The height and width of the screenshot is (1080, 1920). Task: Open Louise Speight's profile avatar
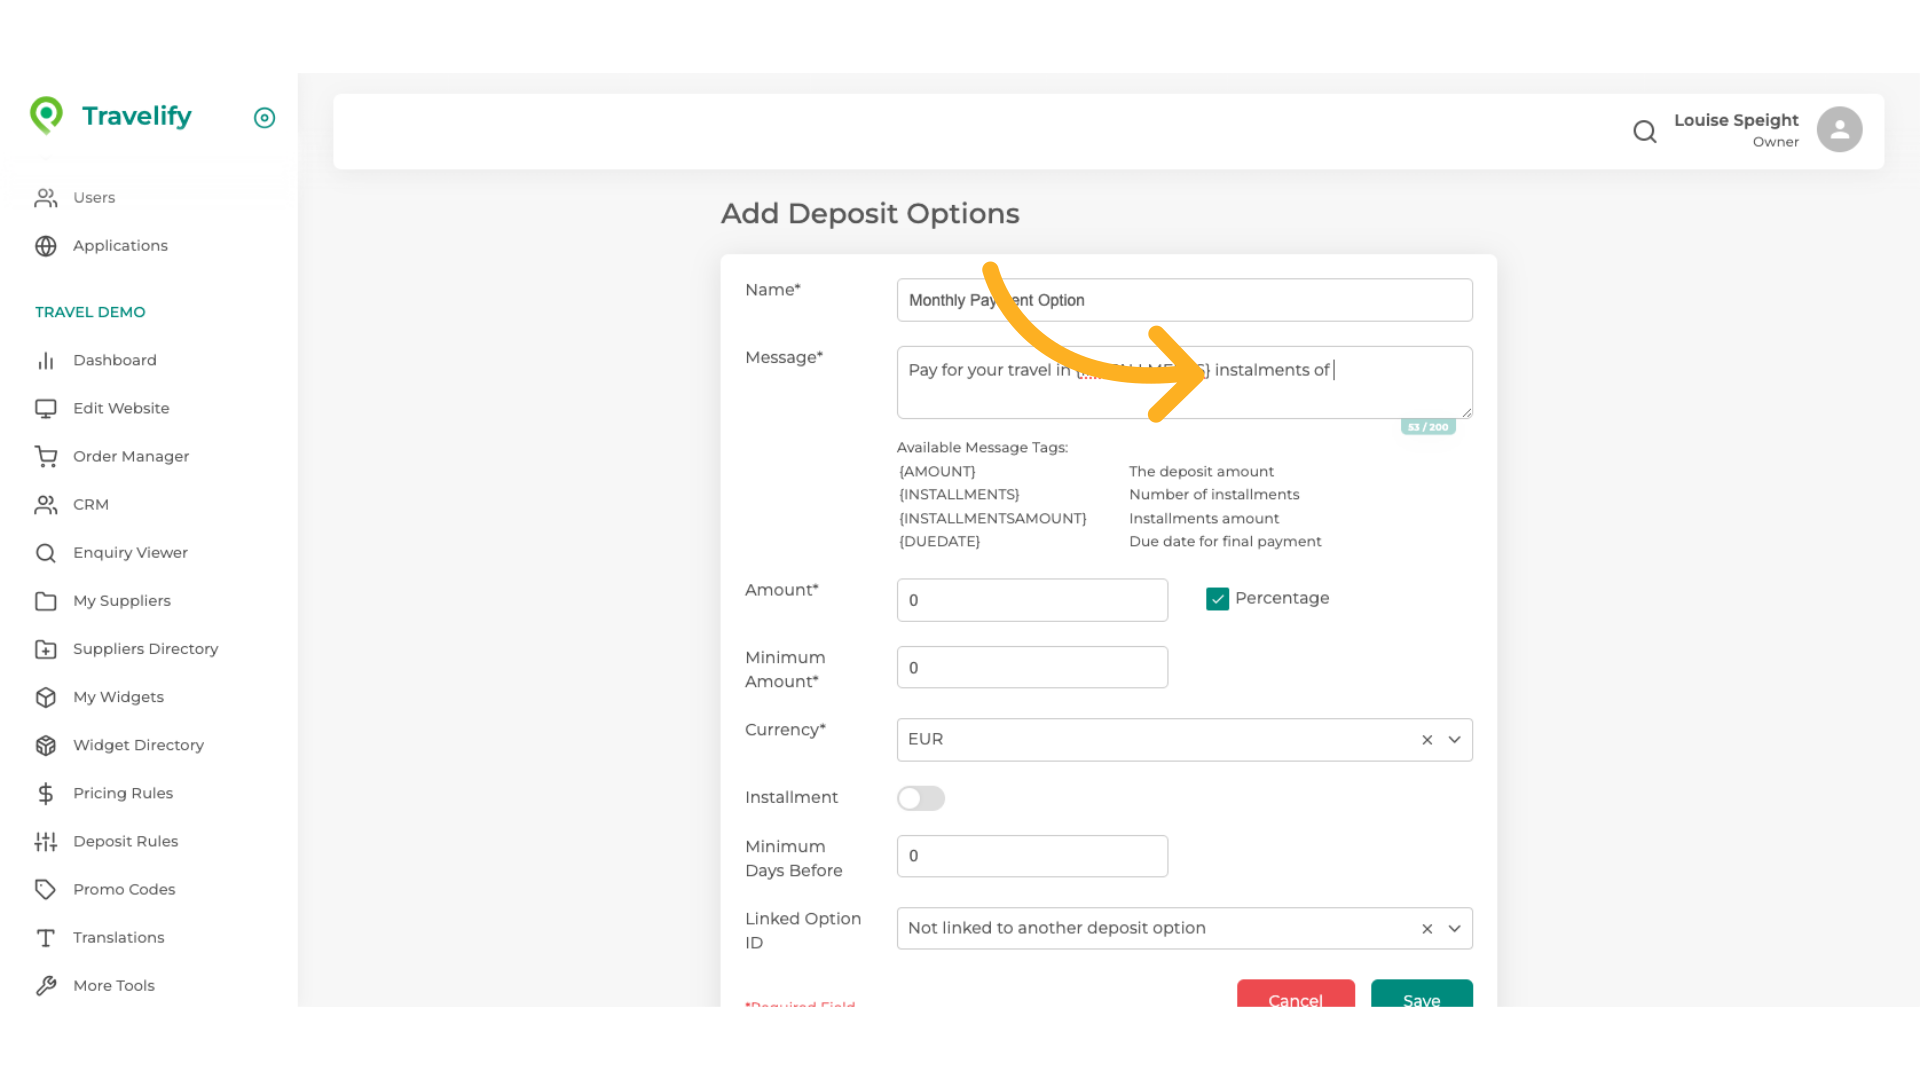point(1839,129)
